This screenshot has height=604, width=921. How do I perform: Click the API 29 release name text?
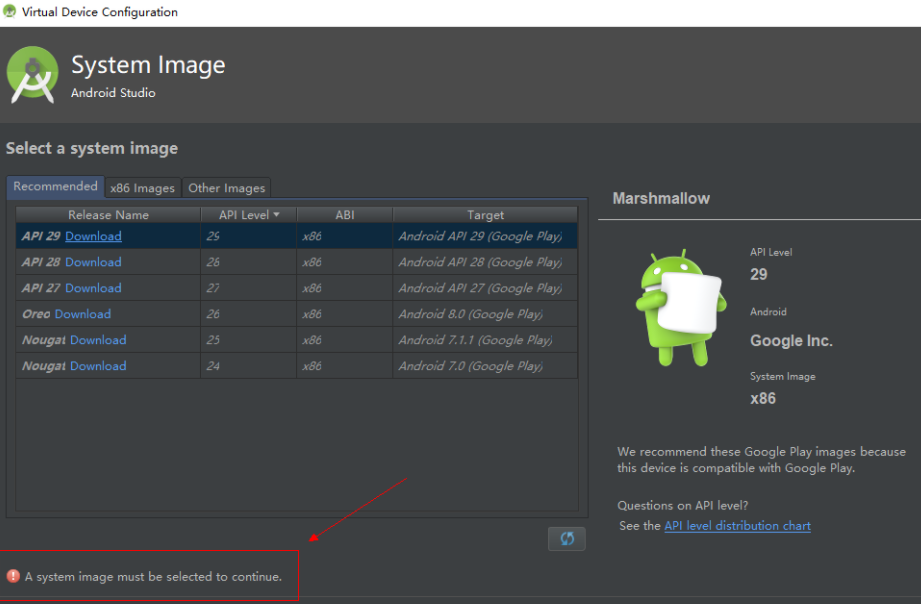pos(41,236)
